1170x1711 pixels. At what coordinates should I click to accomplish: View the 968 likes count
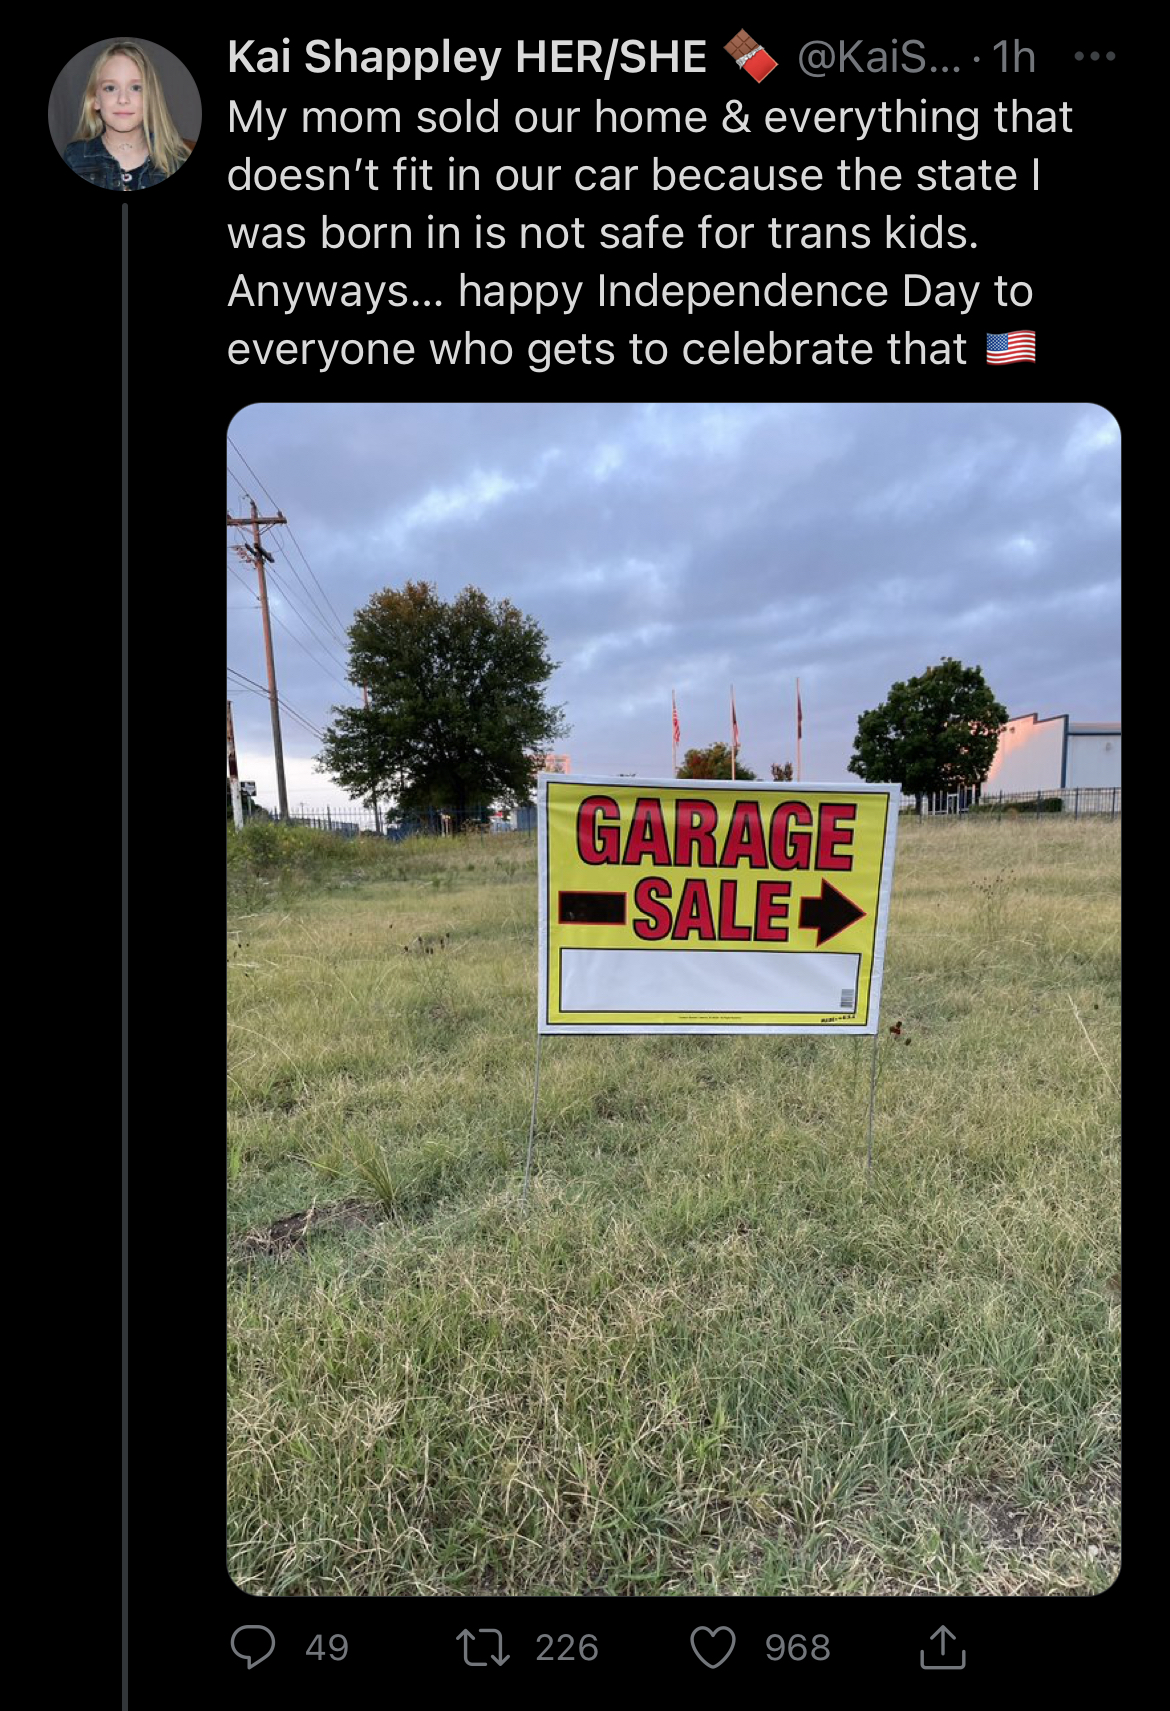point(797,1647)
